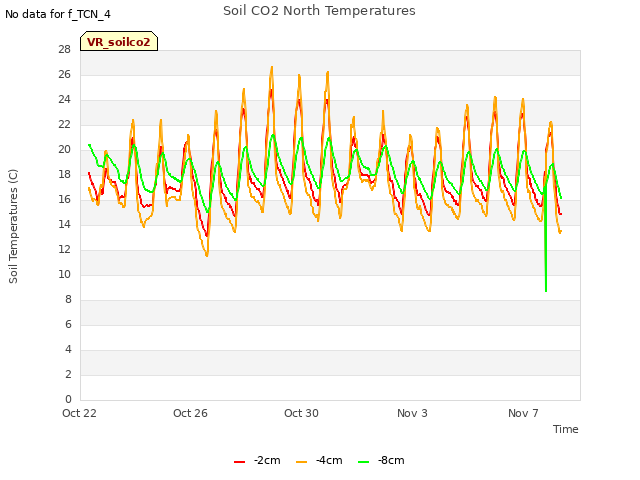
Task: Click the Soil Temperatures (C) axis label
Action: 13,226
